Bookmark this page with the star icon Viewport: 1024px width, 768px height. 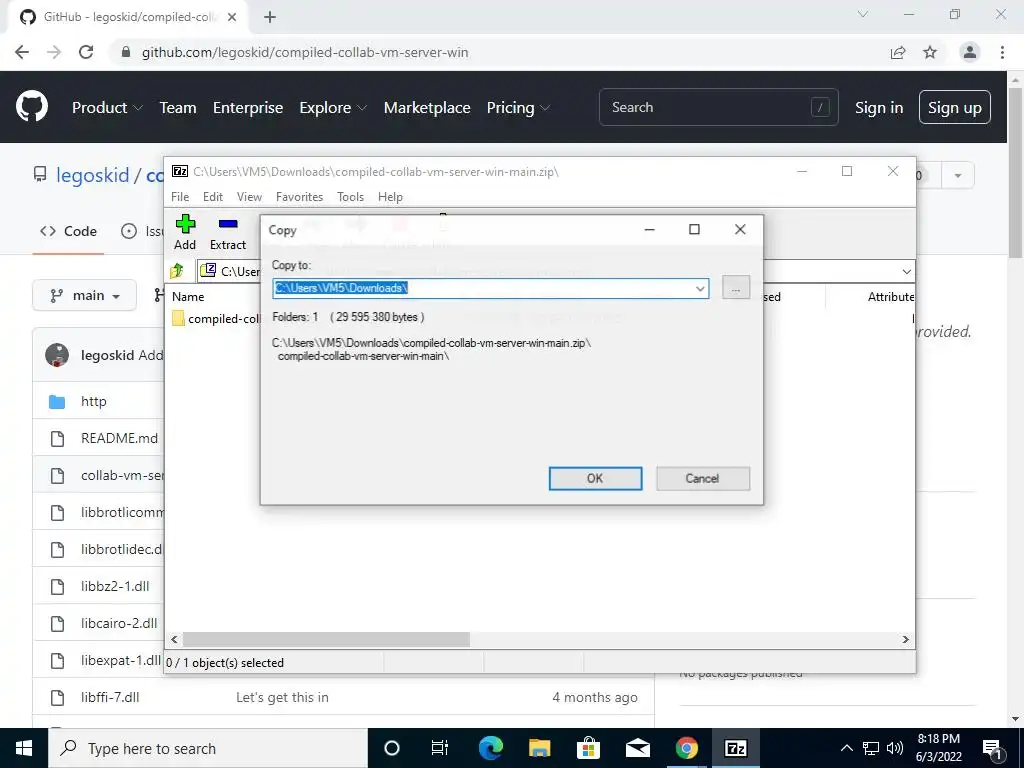tap(930, 52)
